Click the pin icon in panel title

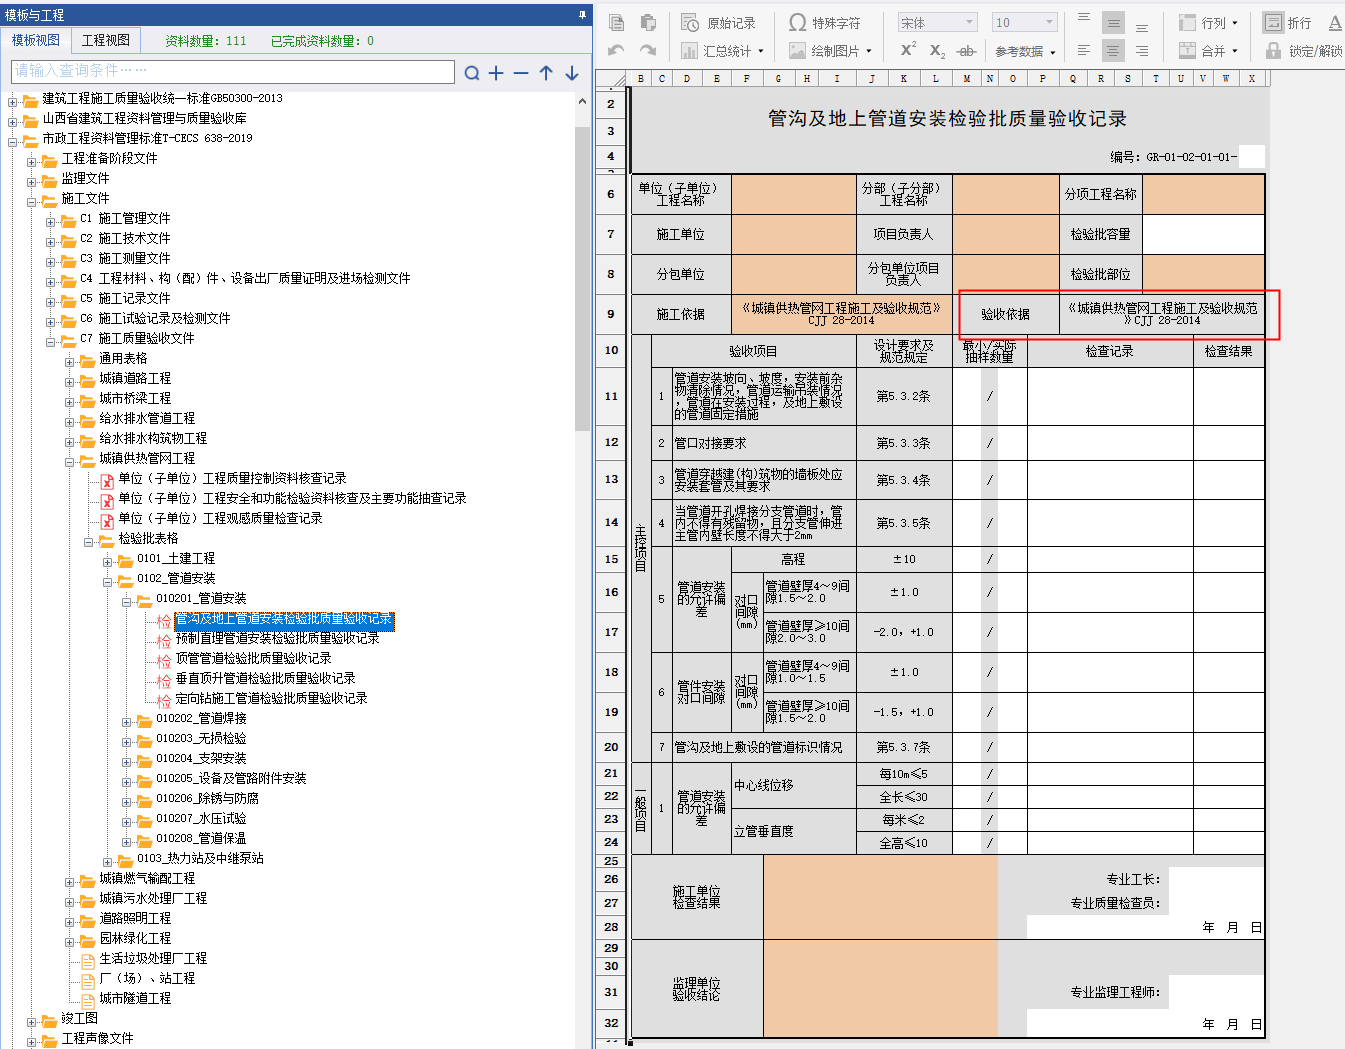pyautogui.click(x=583, y=15)
